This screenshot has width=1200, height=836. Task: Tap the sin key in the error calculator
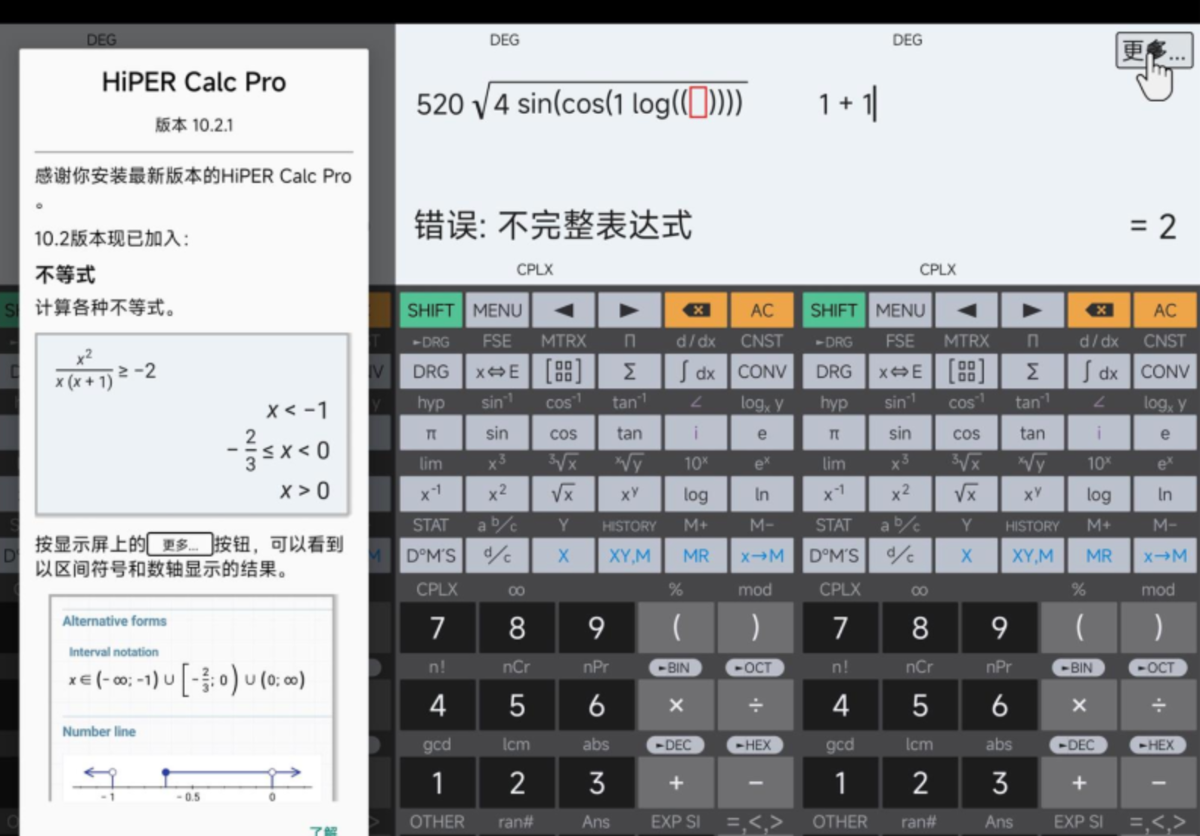tap(497, 433)
